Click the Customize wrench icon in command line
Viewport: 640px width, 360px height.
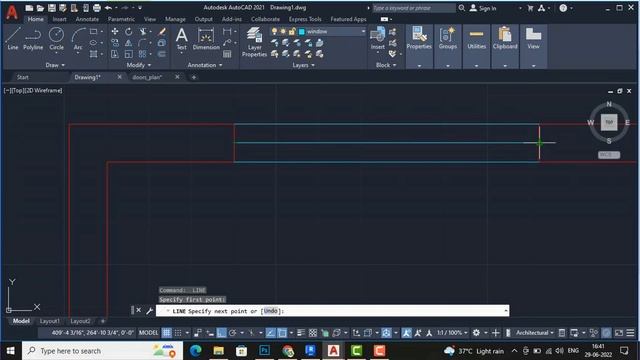click(x=149, y=311)
